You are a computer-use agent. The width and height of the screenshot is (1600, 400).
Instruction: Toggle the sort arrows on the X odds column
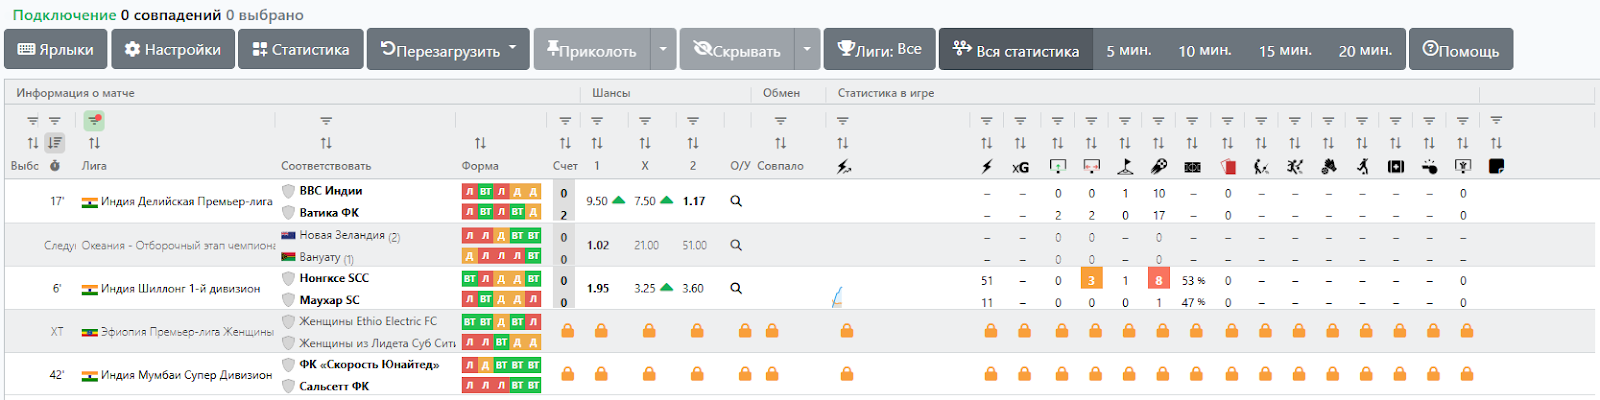pos(645,143)
